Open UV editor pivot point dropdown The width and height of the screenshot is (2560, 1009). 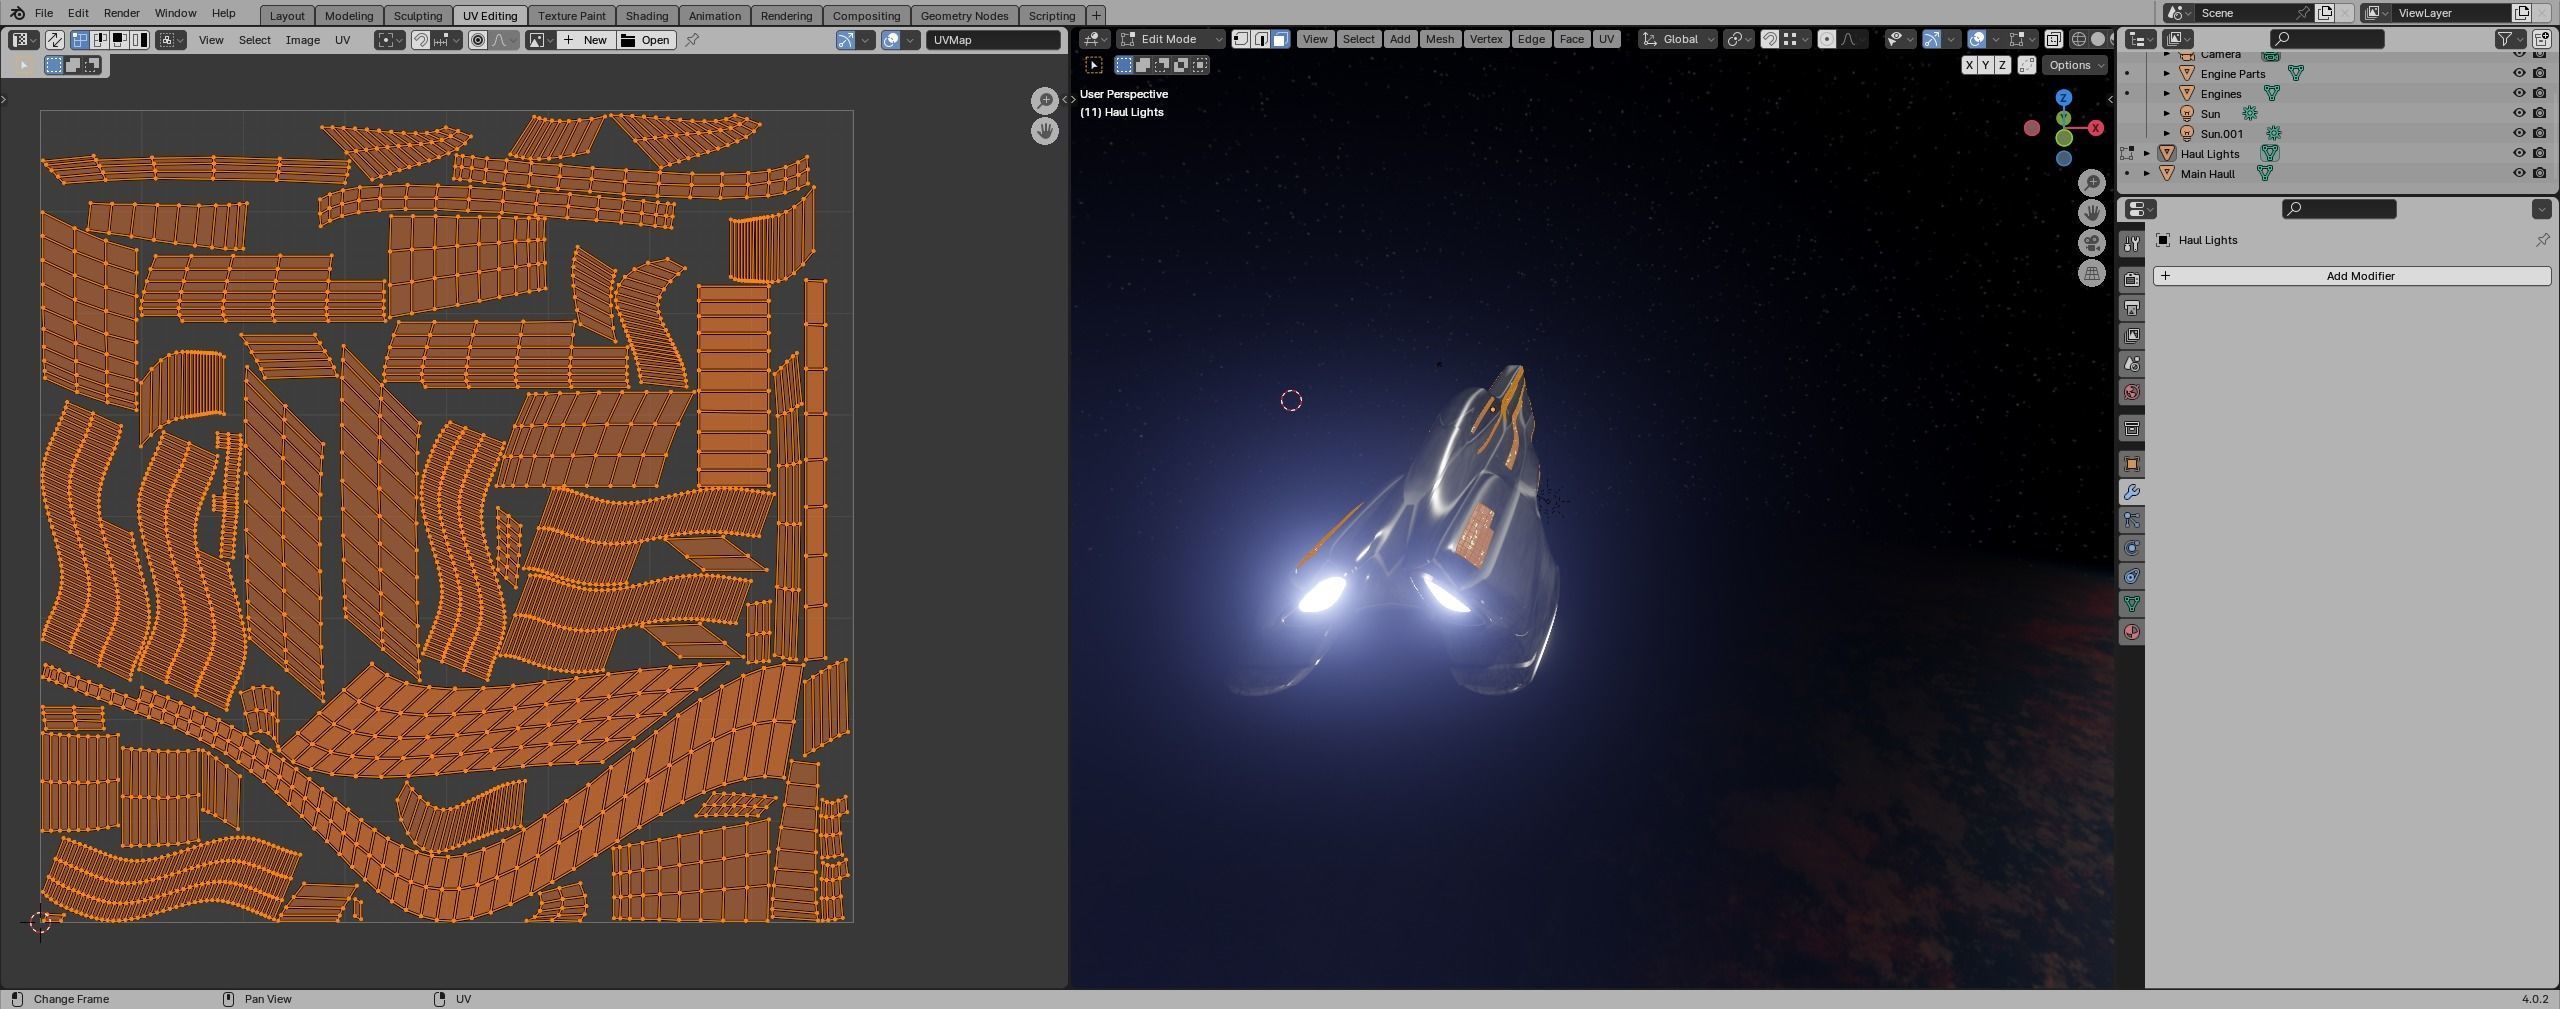(x=389, y=40)
